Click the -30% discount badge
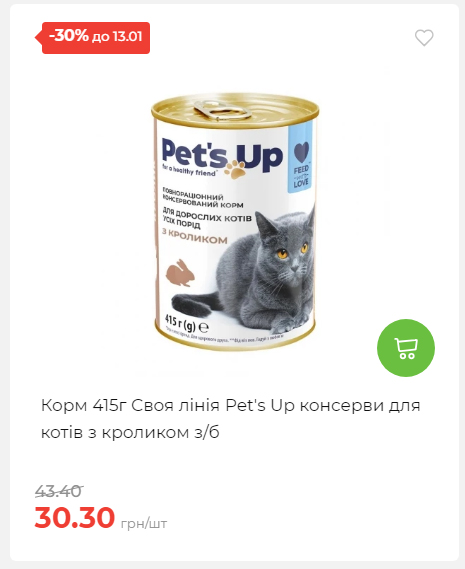The width and height of the screenshot is (465, 569). coord(93,38)
